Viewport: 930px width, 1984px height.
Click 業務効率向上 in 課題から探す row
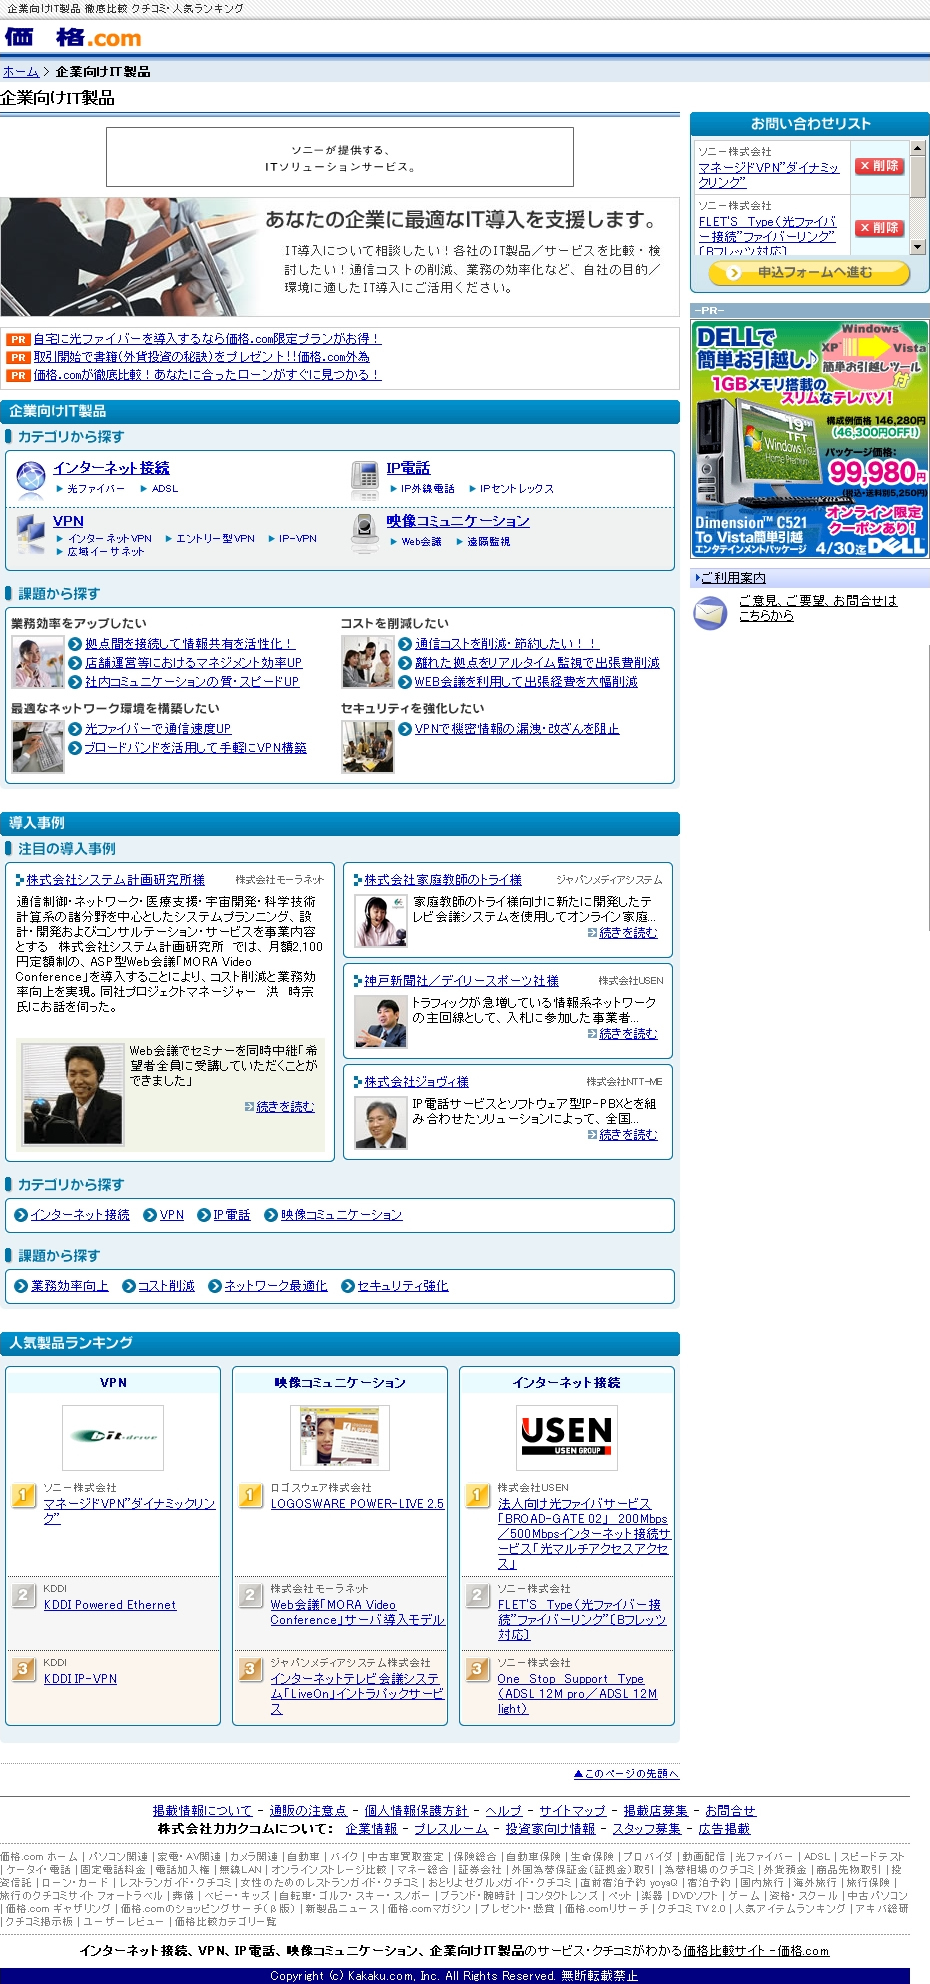pos(69,1286)
